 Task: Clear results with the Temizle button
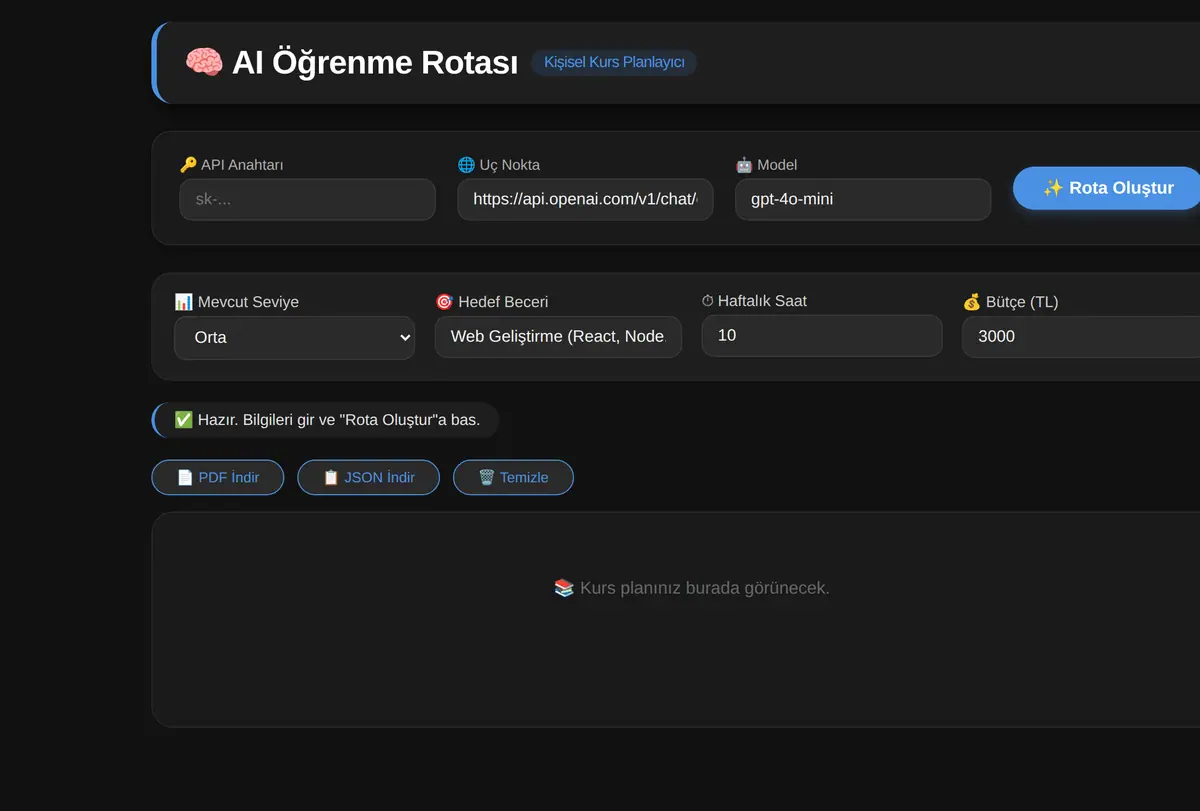[x=513, y=477]
